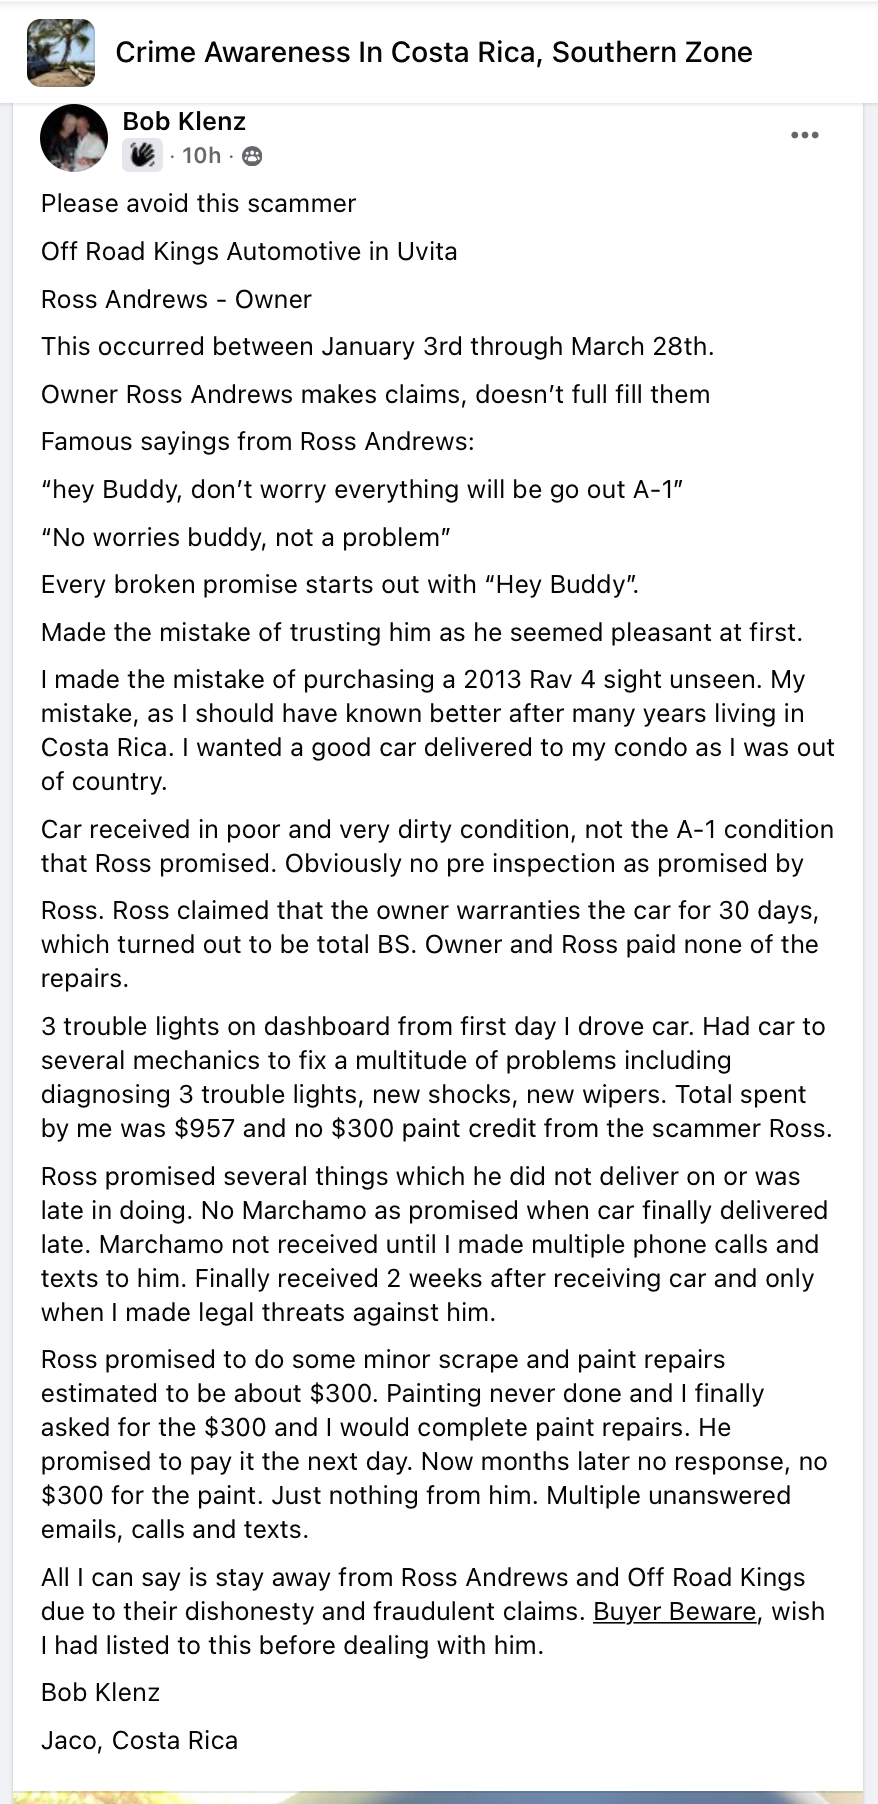
Task: Open Bob Klenz's profile picture
Action: click(73, 137)
